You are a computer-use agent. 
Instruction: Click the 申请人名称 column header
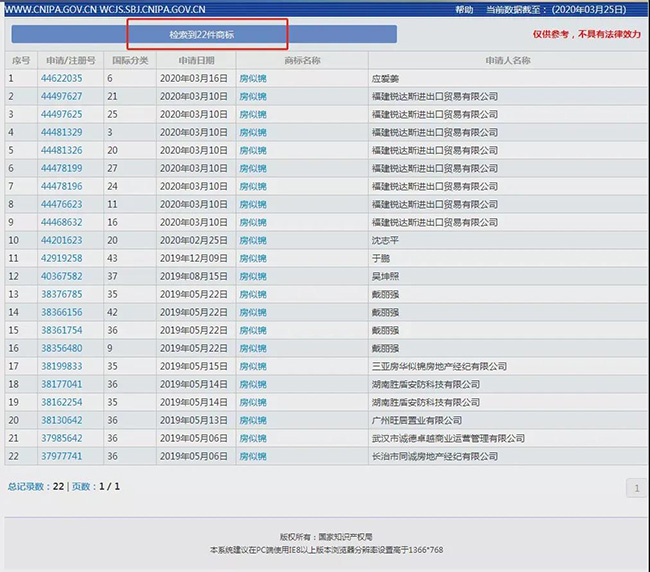(508, 61)
